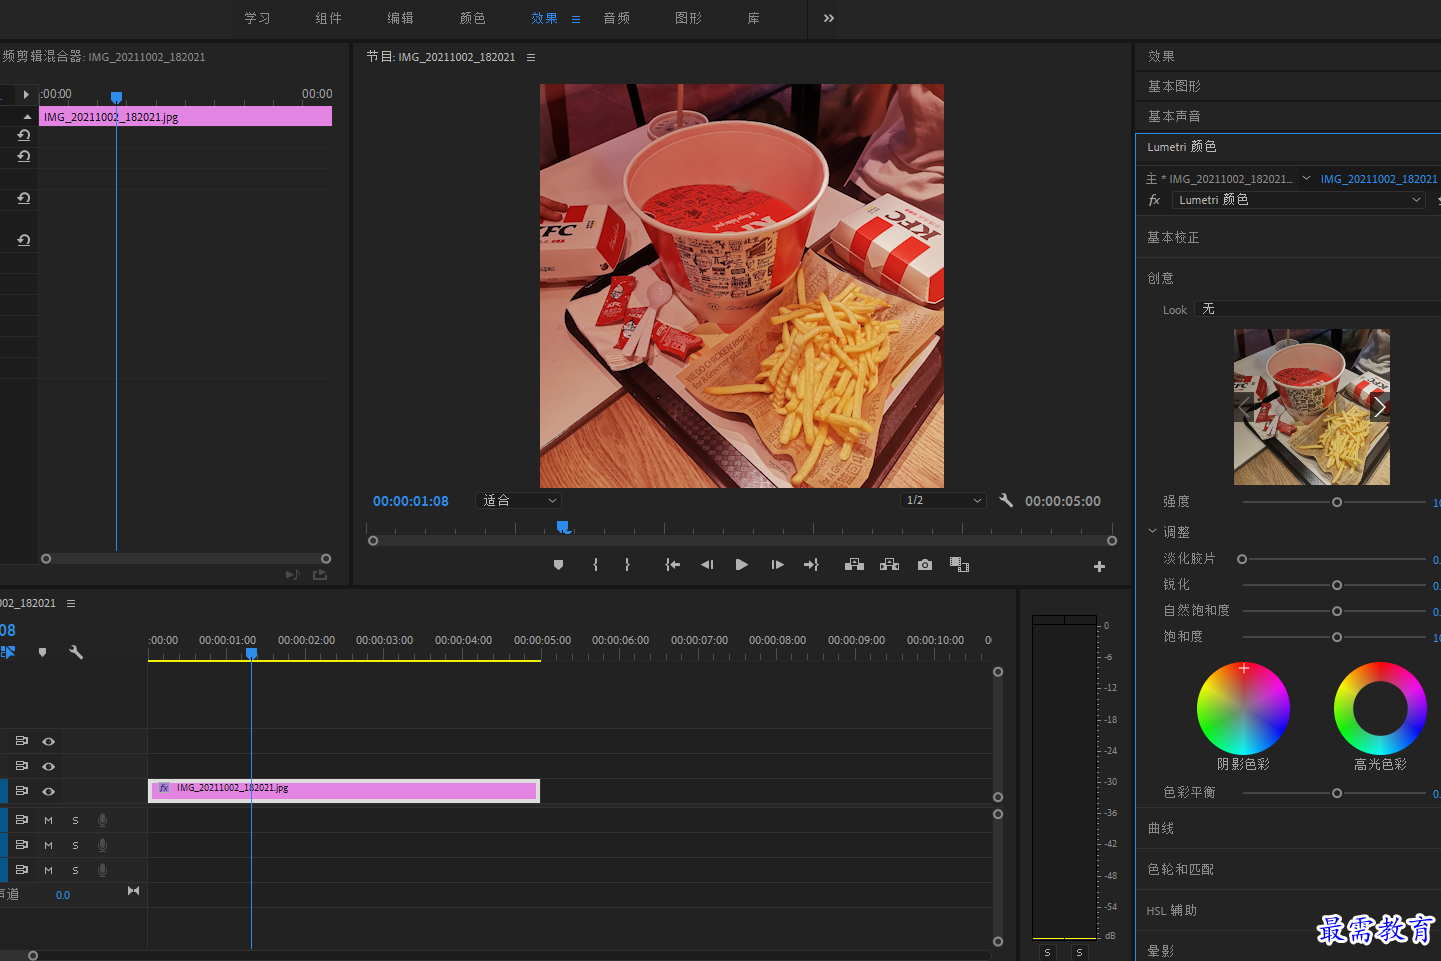This screenshot has height=961, width=1441.
Task: Play the sequence in Program monitor
Action: (x=741, y=565)
